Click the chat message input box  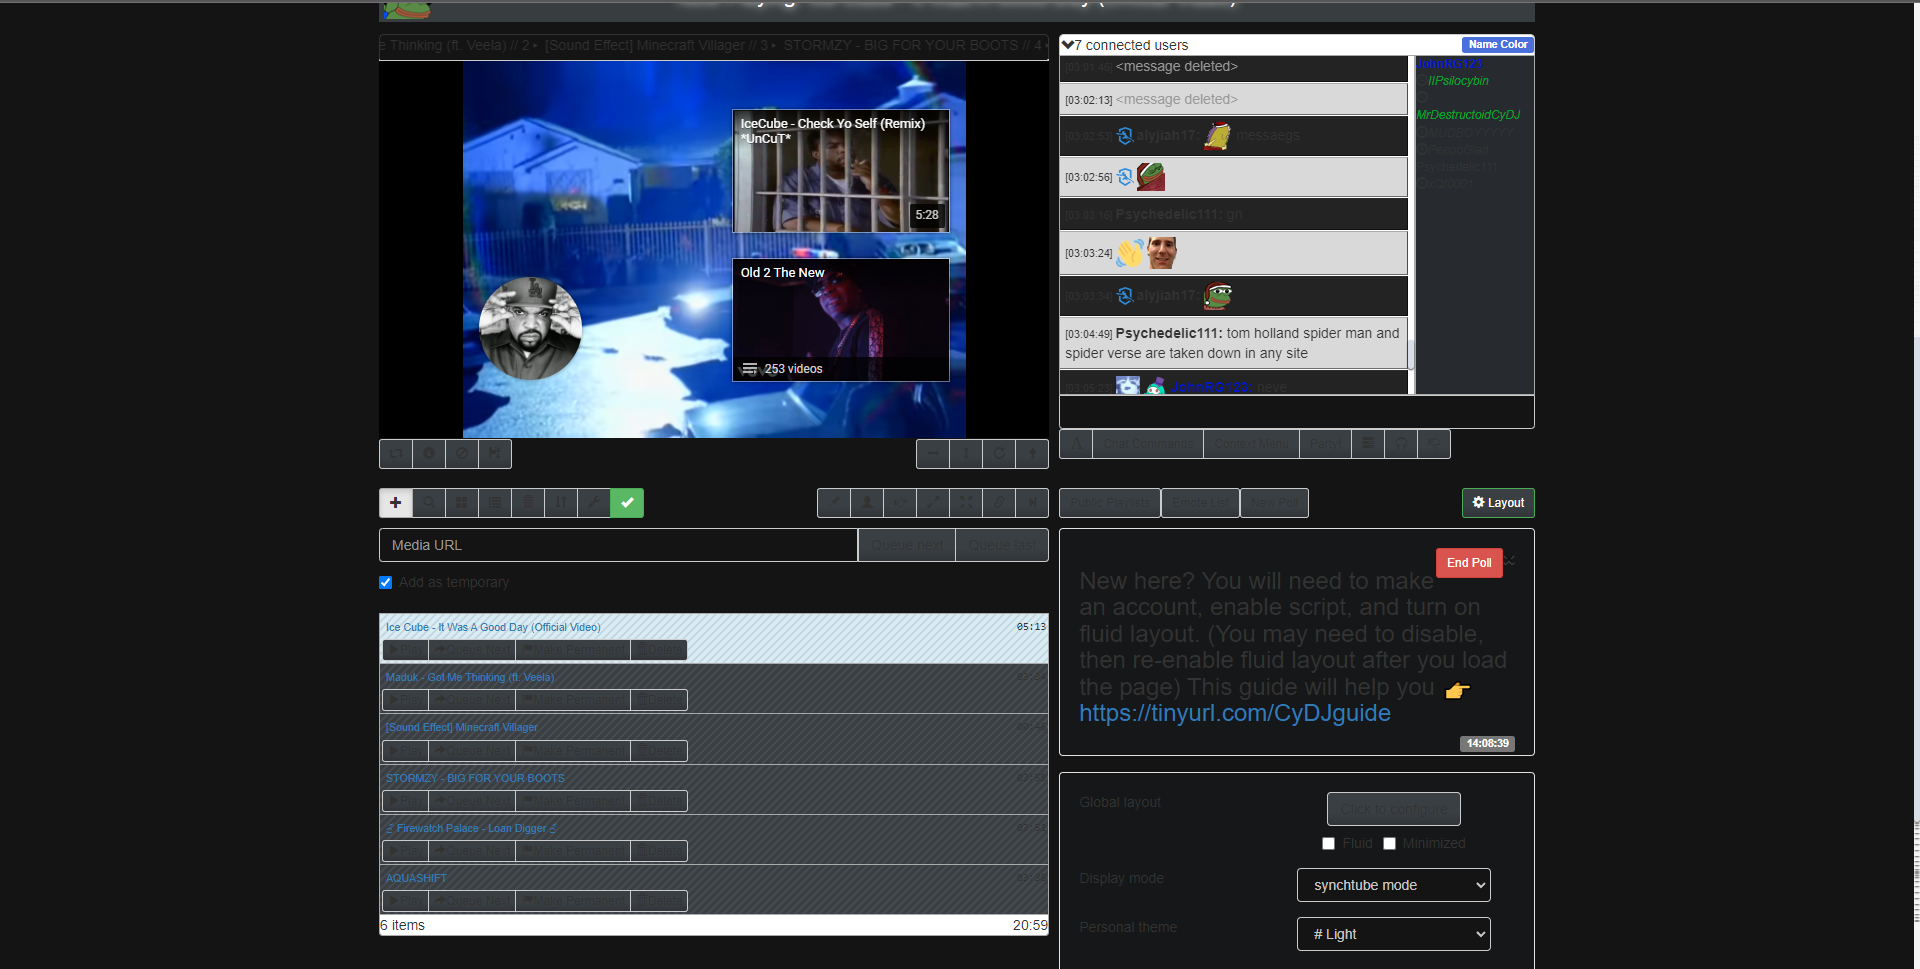pyautogui.click(x=1296, y=412)
